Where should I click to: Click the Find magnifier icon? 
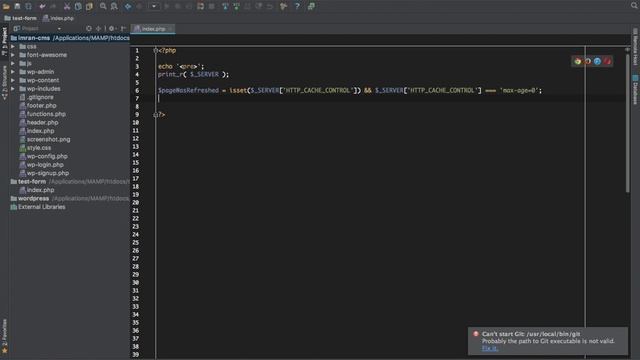(103, 6)
